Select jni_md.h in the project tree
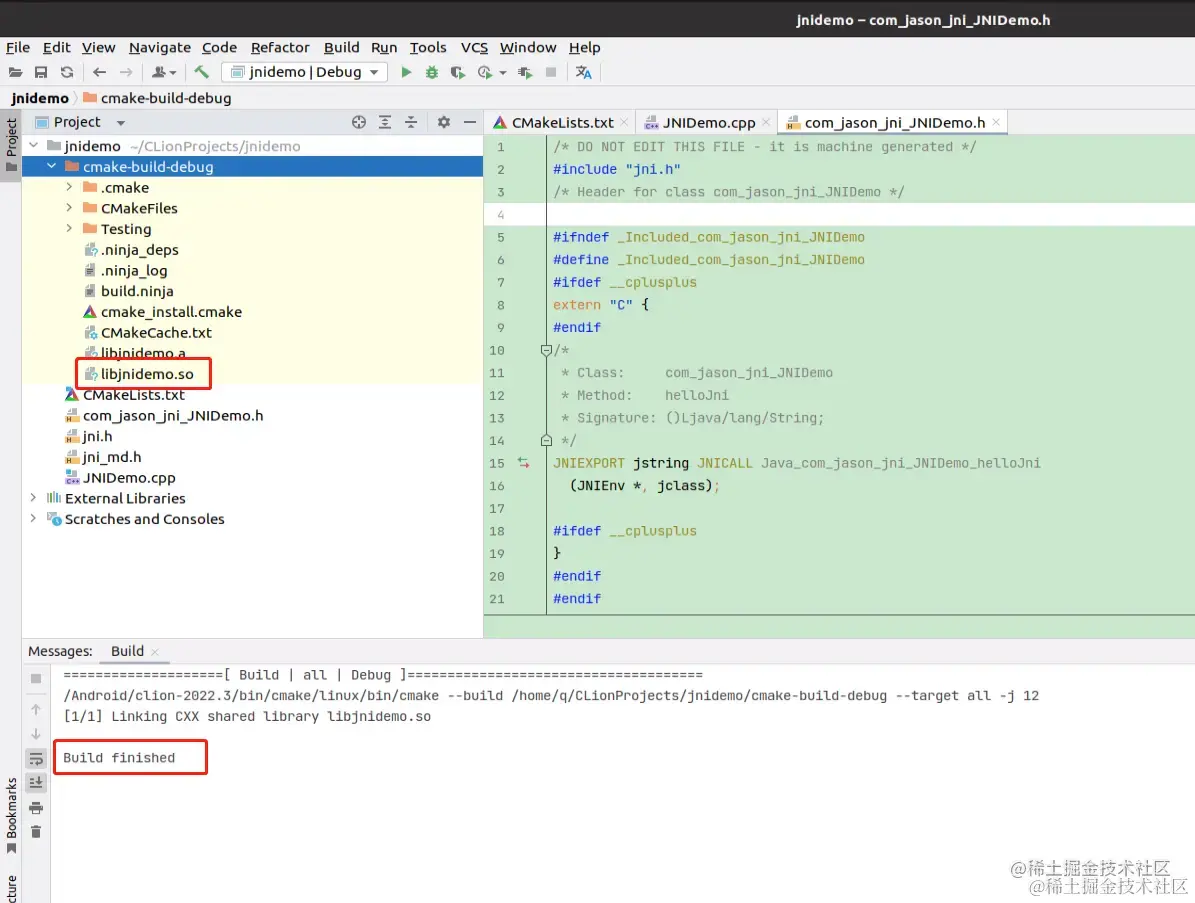Screen dimensions: 1195x903 coord(111,456)
